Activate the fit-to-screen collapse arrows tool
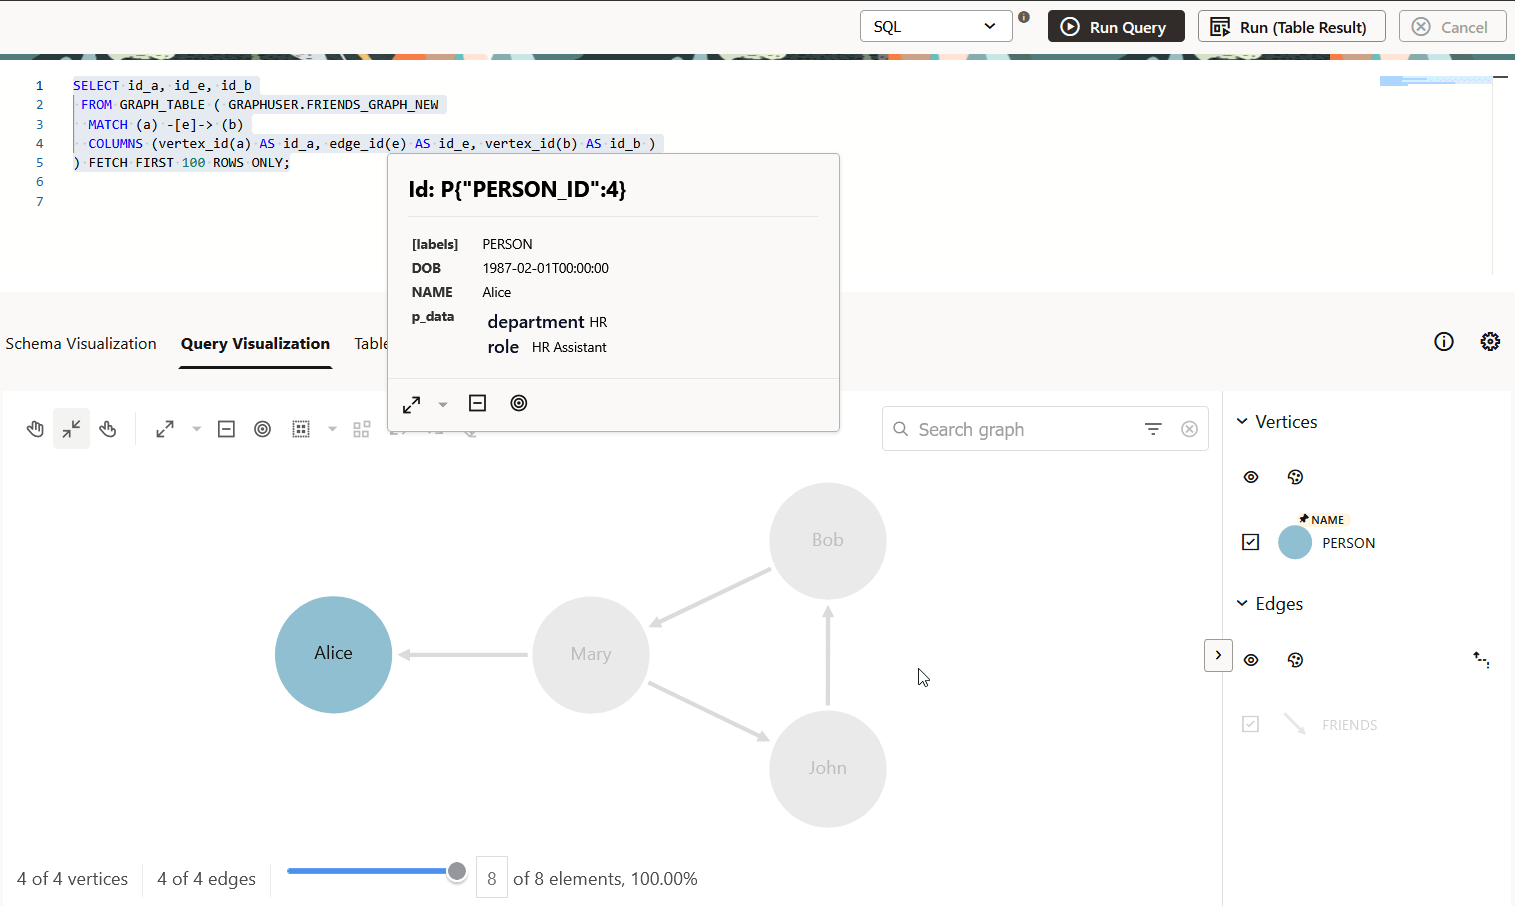The height and width of the screenshot is (906, 1515). click(x=71, y=429)
